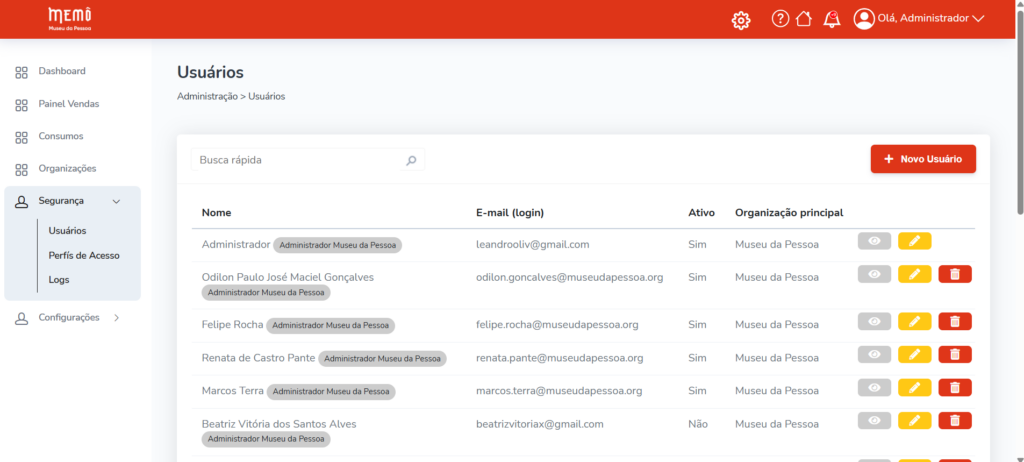Screen dimensions: 1024x462
Task: Delete Renata de Castro Pante with trash icon
Action: pyautogui.click(x=954, y=354)
